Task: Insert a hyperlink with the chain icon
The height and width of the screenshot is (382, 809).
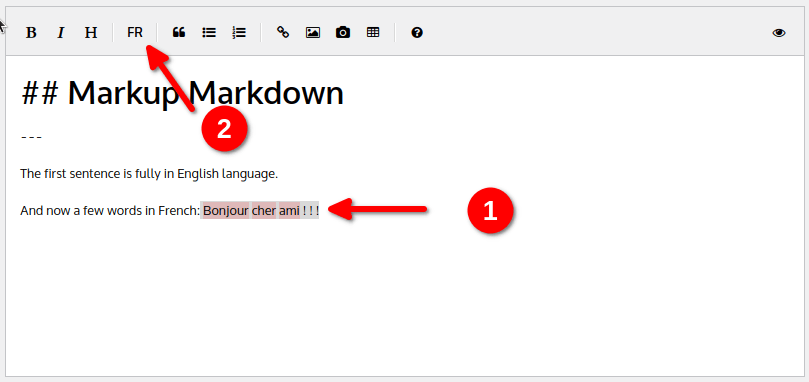Action: pos(283,33)
